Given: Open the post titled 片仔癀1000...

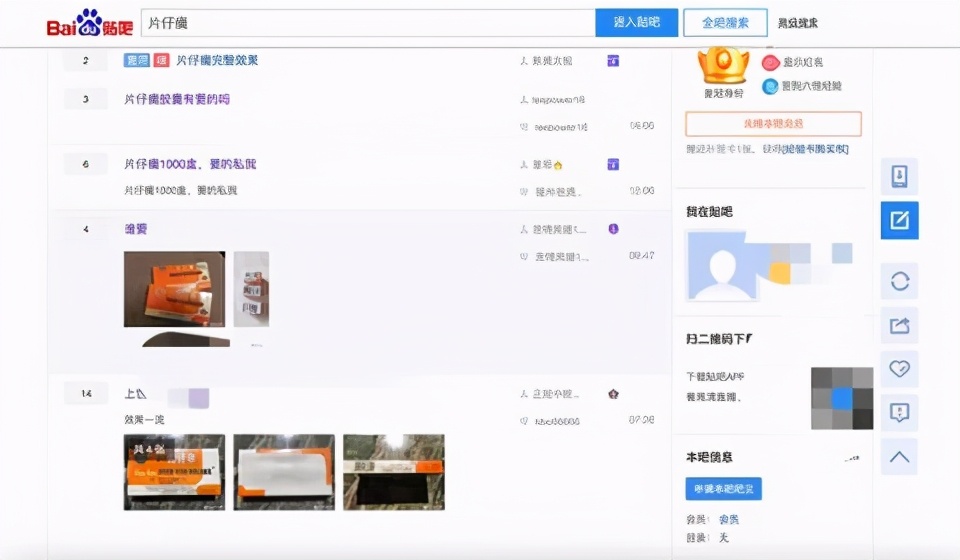Looking at the screenshot, I should click(190, 164).
